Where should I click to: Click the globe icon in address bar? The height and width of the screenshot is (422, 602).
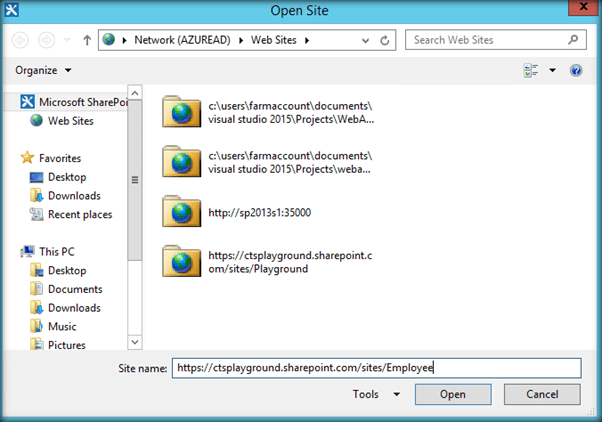click(x=109, y=39)
